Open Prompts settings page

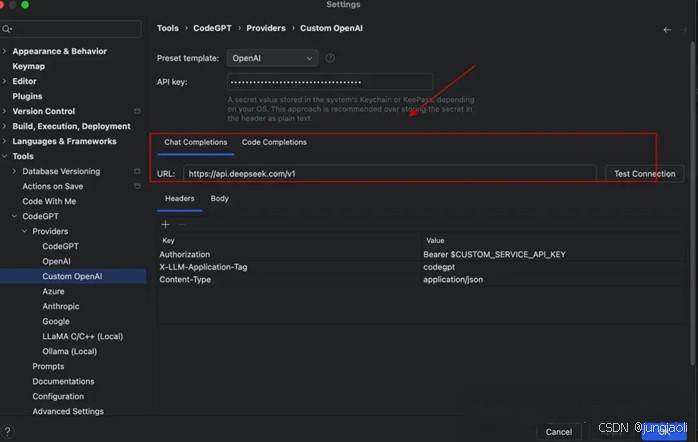coord(48,366)
